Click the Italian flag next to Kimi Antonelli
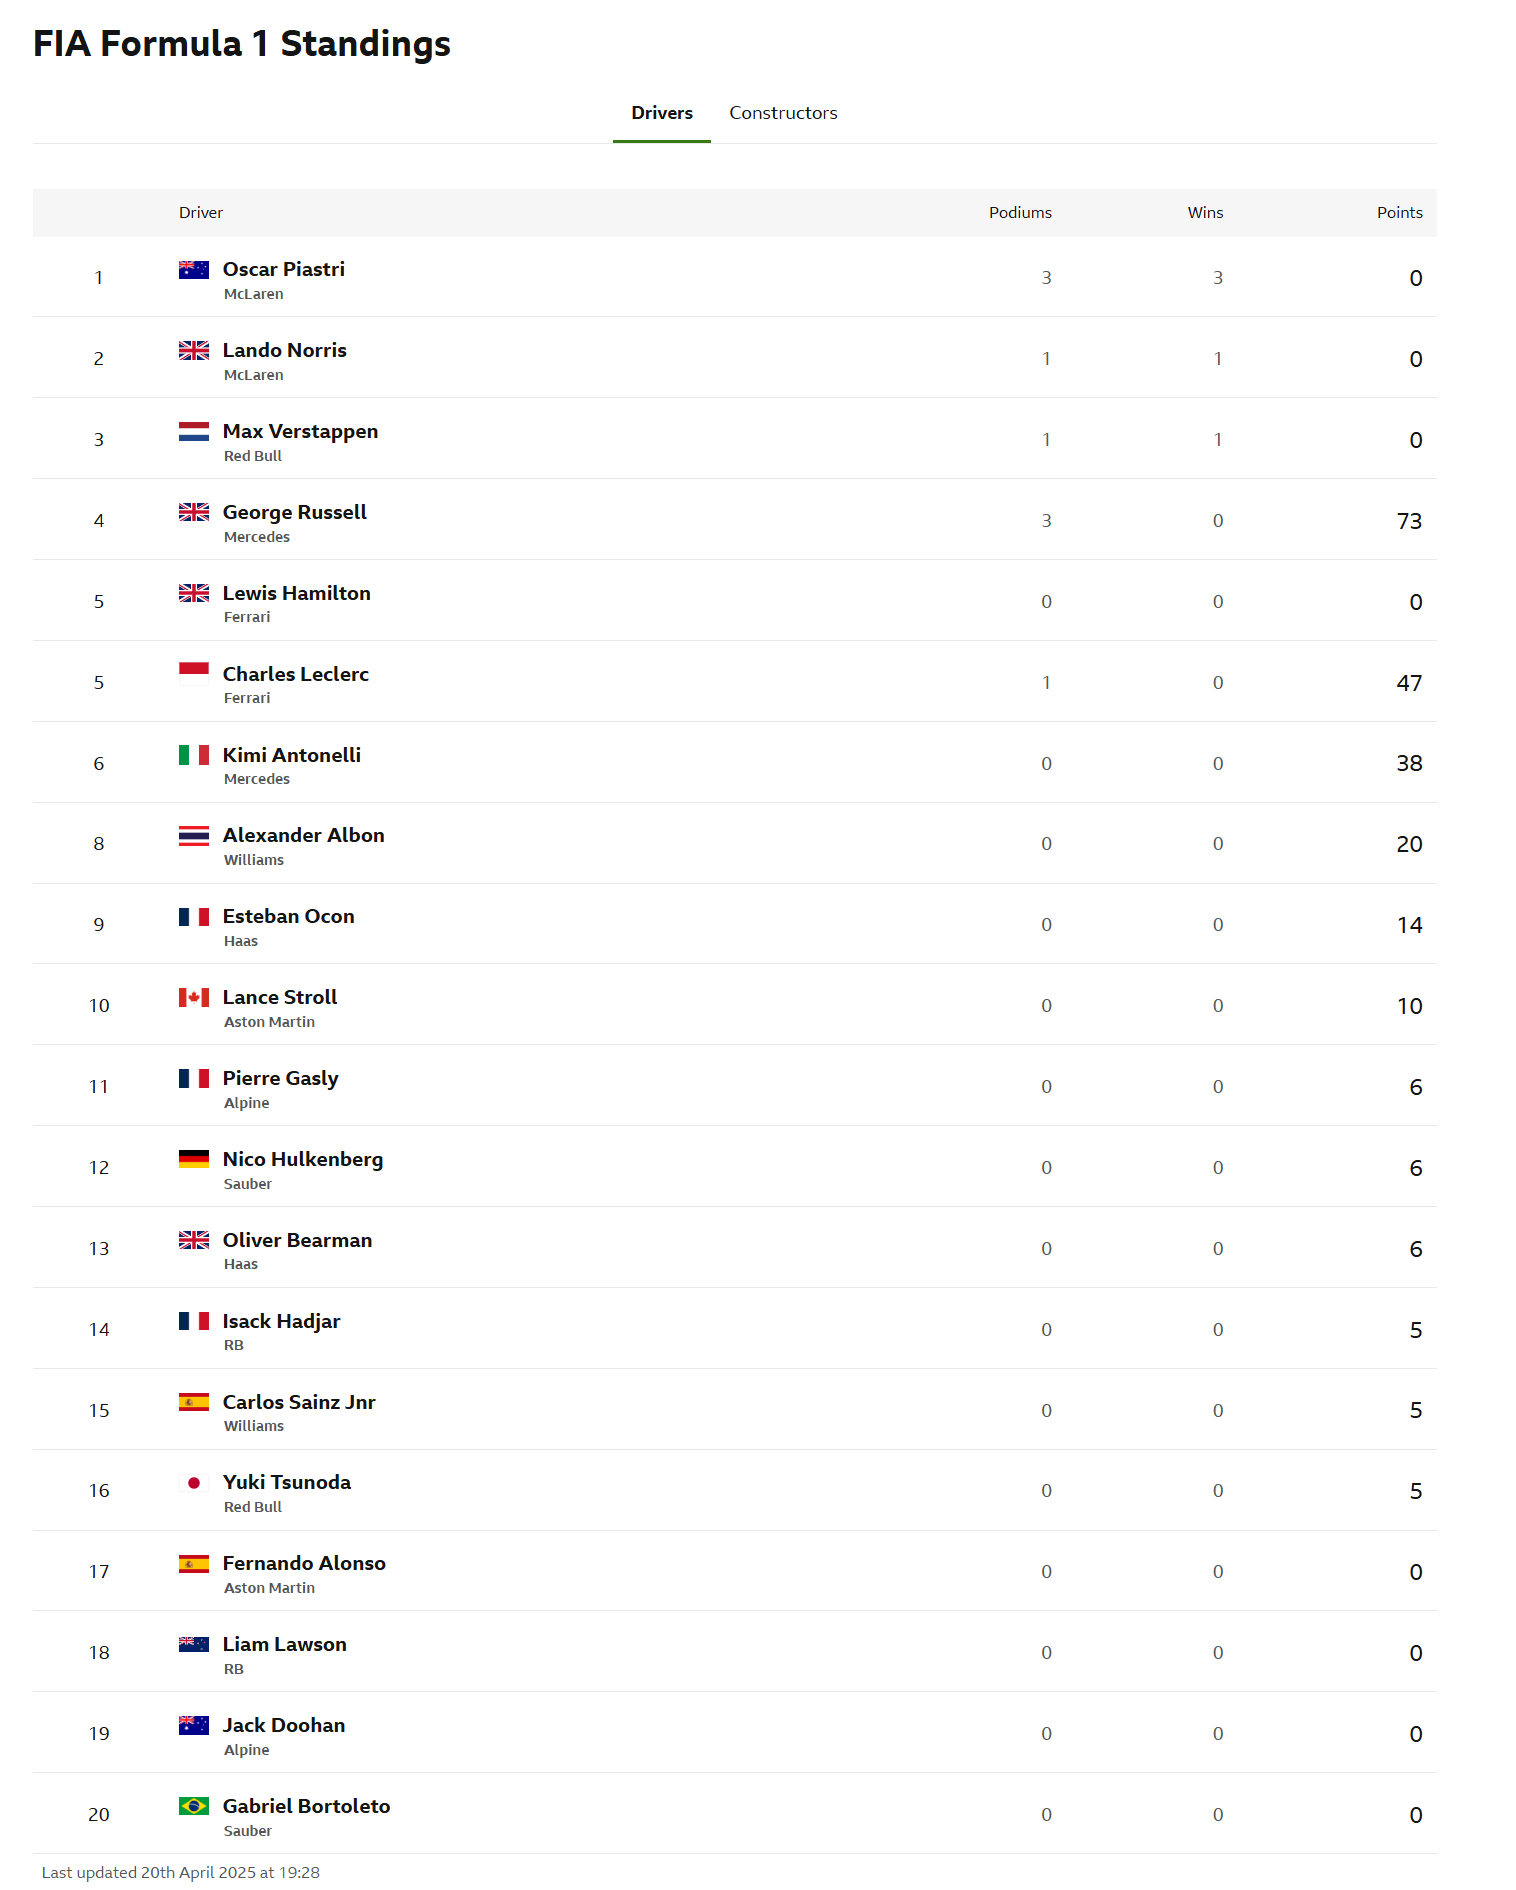 click(x=194, y=755)
